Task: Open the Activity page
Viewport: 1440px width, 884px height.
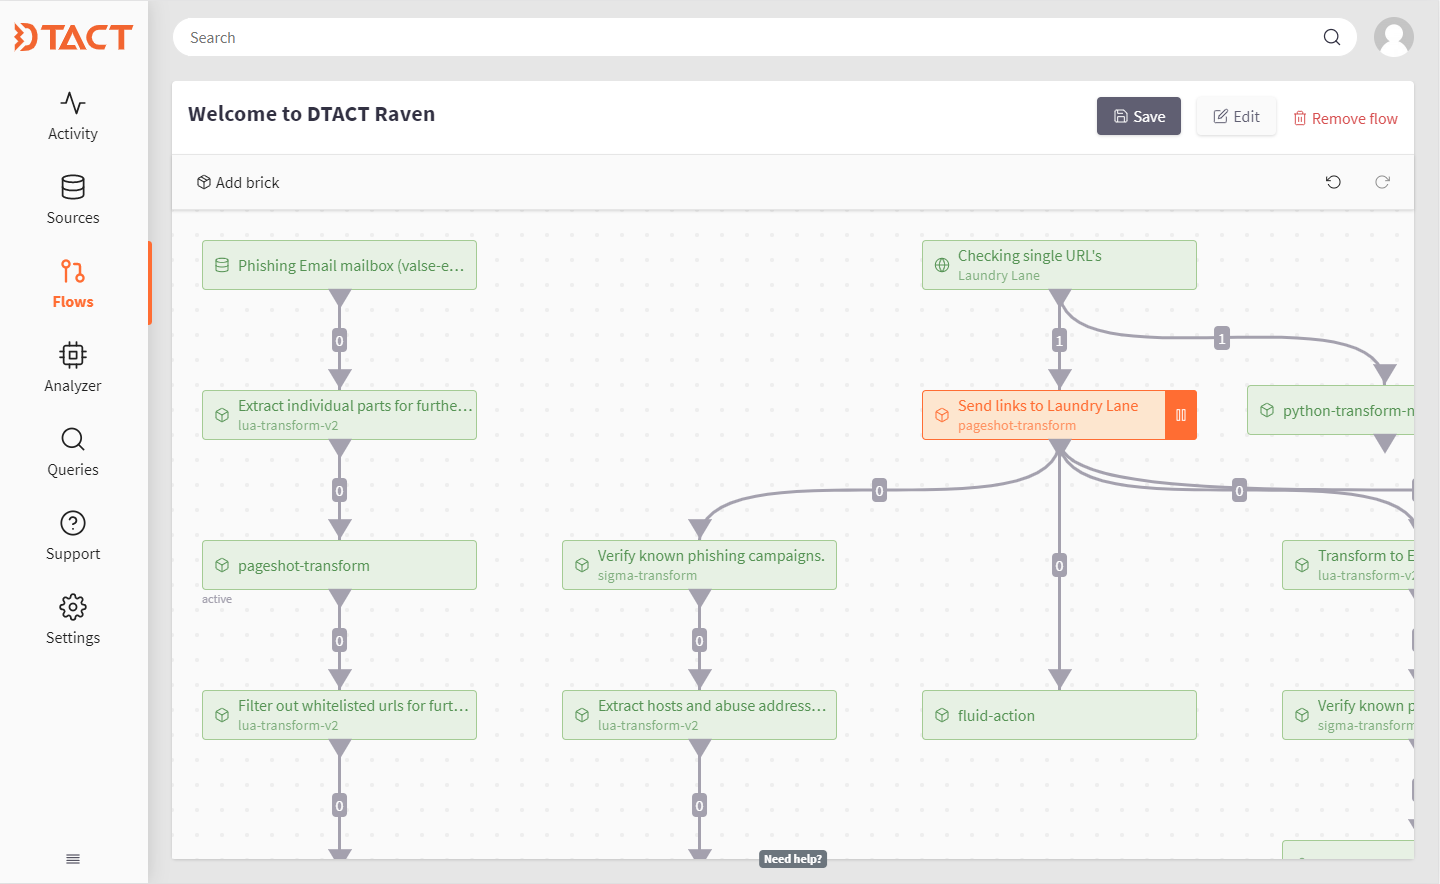Action: tap(73, 116)
